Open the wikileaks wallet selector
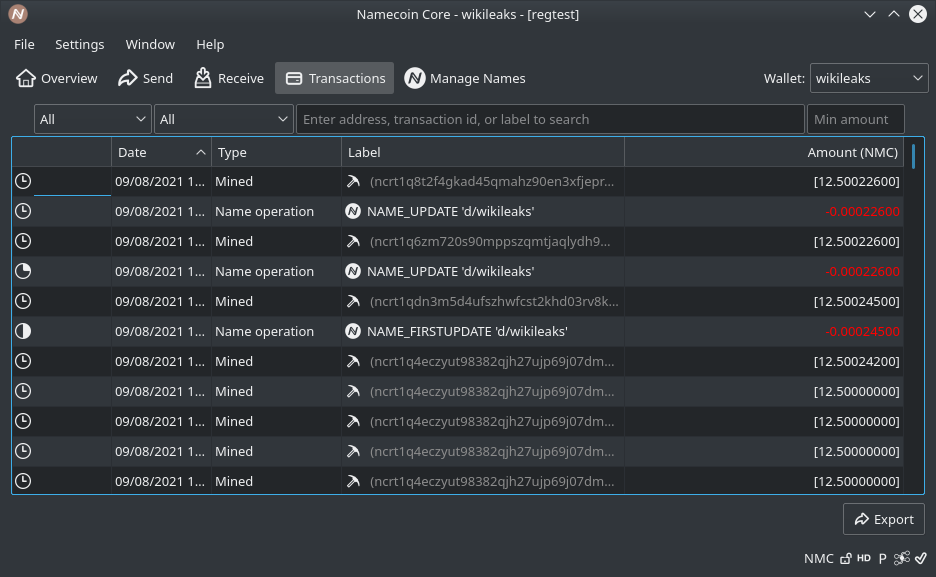This screenshot has height=577, width=936. point(868,78)
